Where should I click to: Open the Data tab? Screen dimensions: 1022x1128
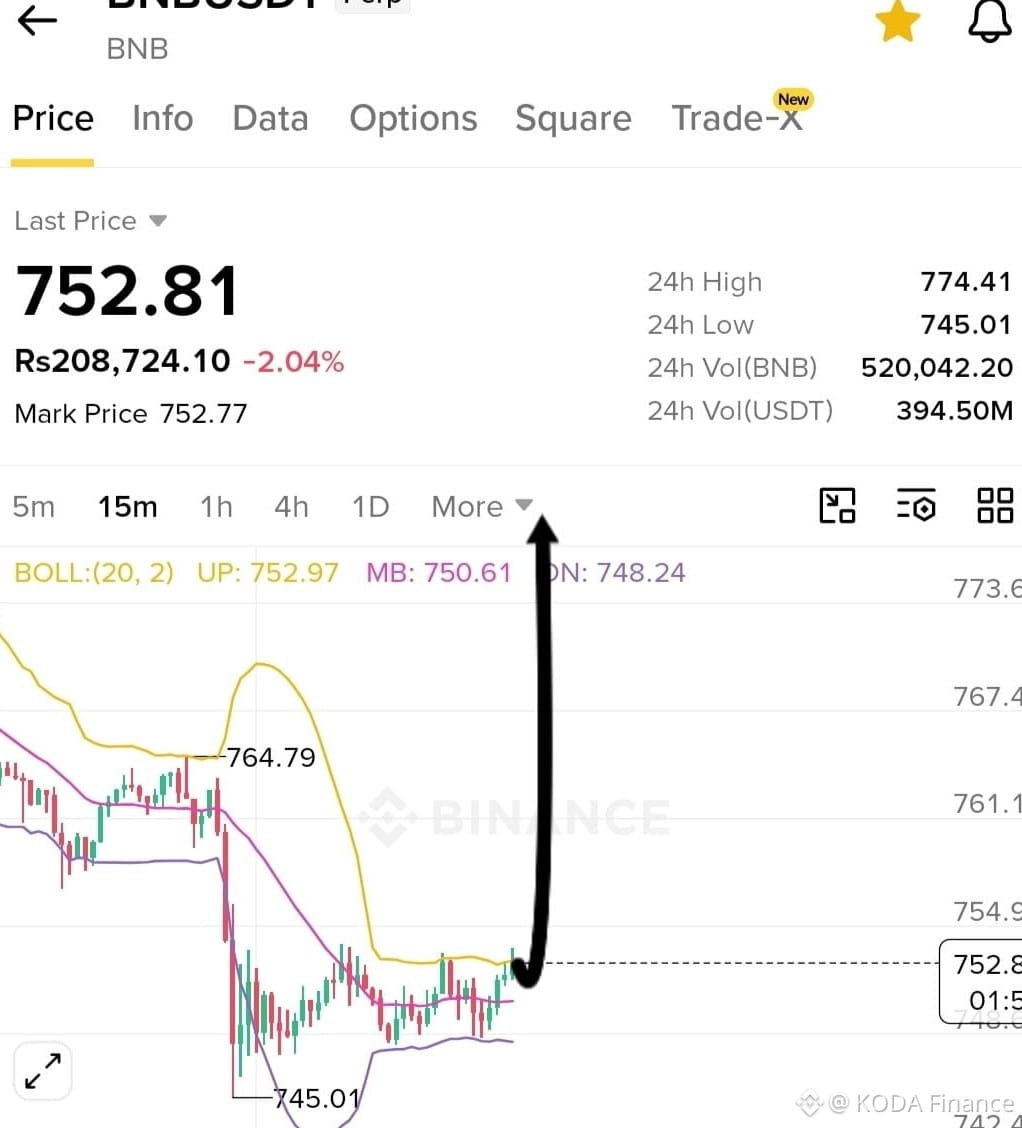270,119
